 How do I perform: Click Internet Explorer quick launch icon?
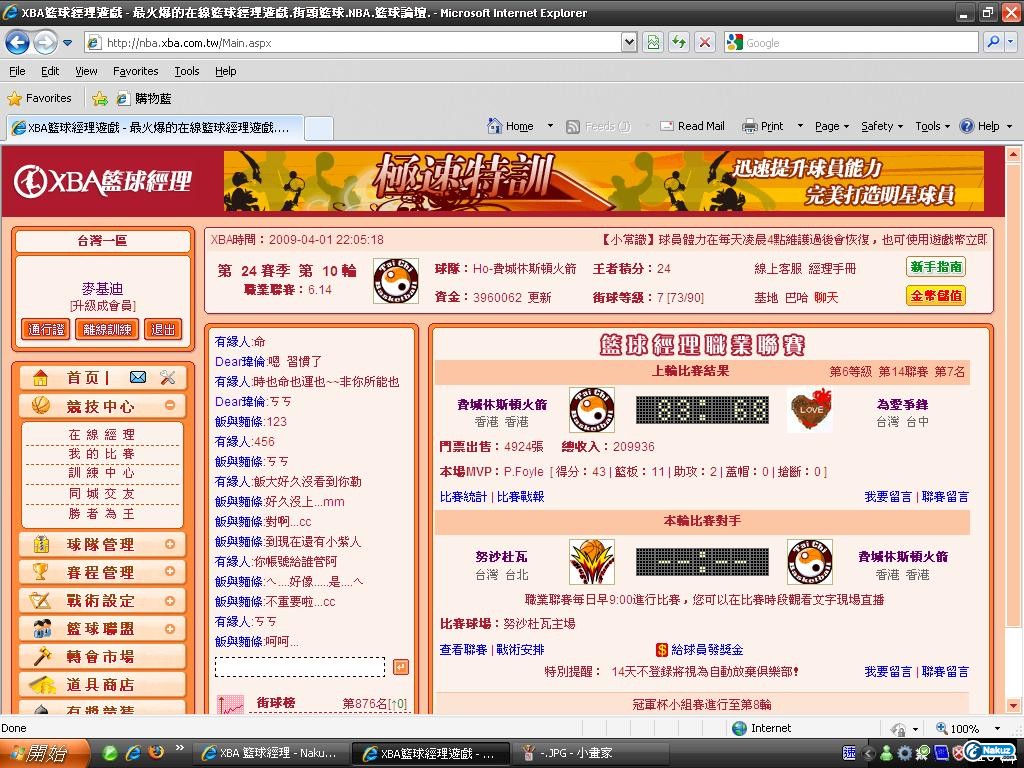click(133, 753)
